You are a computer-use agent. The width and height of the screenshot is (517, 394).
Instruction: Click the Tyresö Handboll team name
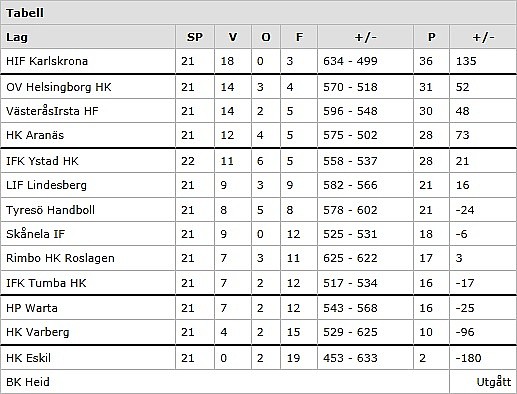[50, 210]
